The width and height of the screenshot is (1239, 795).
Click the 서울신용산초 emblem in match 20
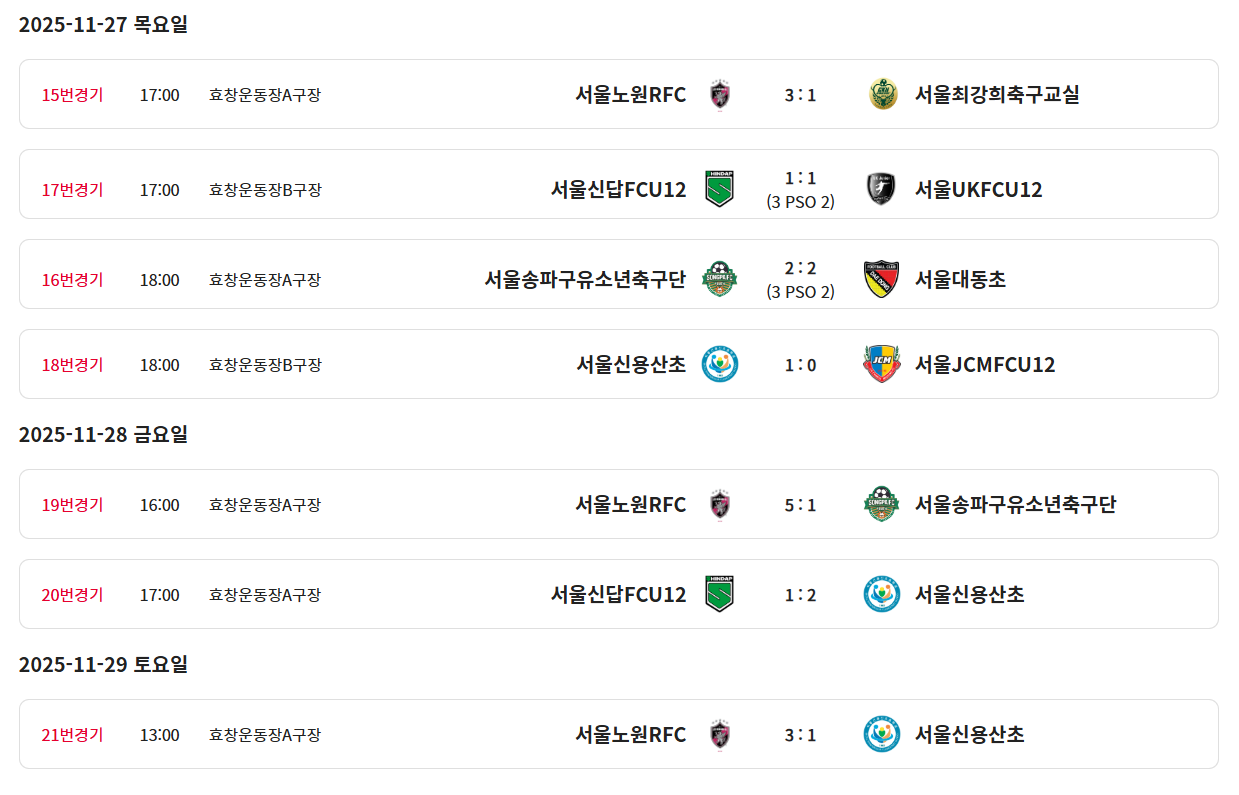point(881,595)
